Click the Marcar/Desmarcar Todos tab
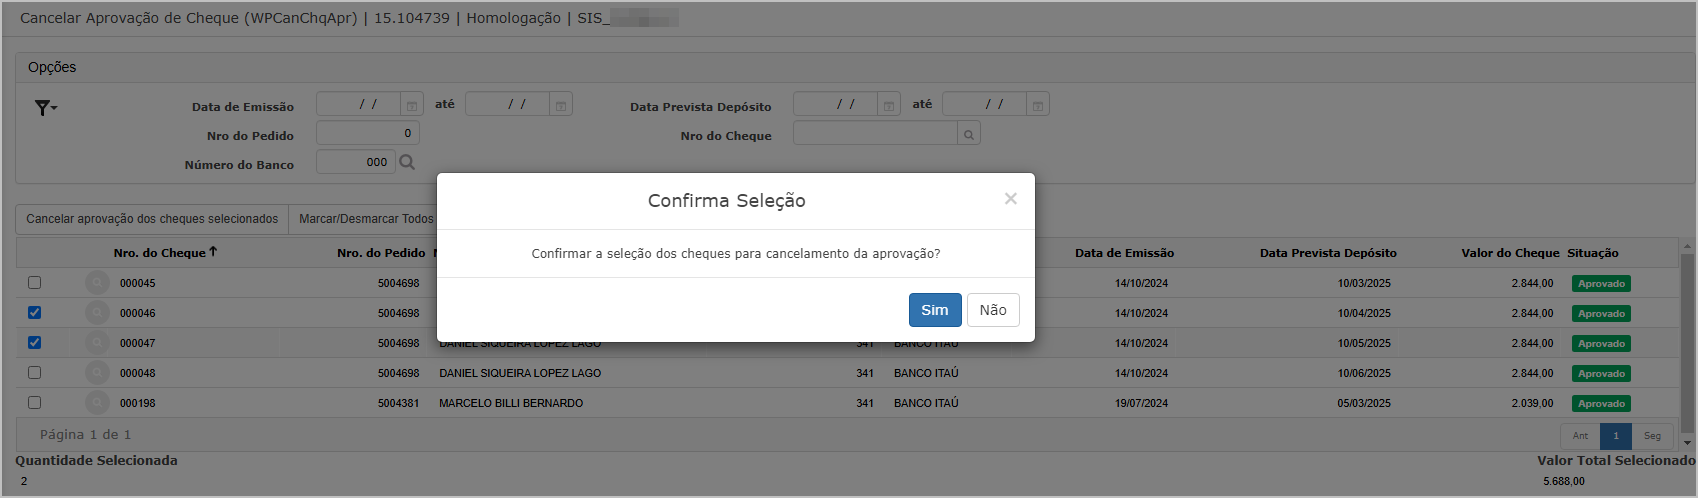1698x498 pixels. click(x=365, y=219)
